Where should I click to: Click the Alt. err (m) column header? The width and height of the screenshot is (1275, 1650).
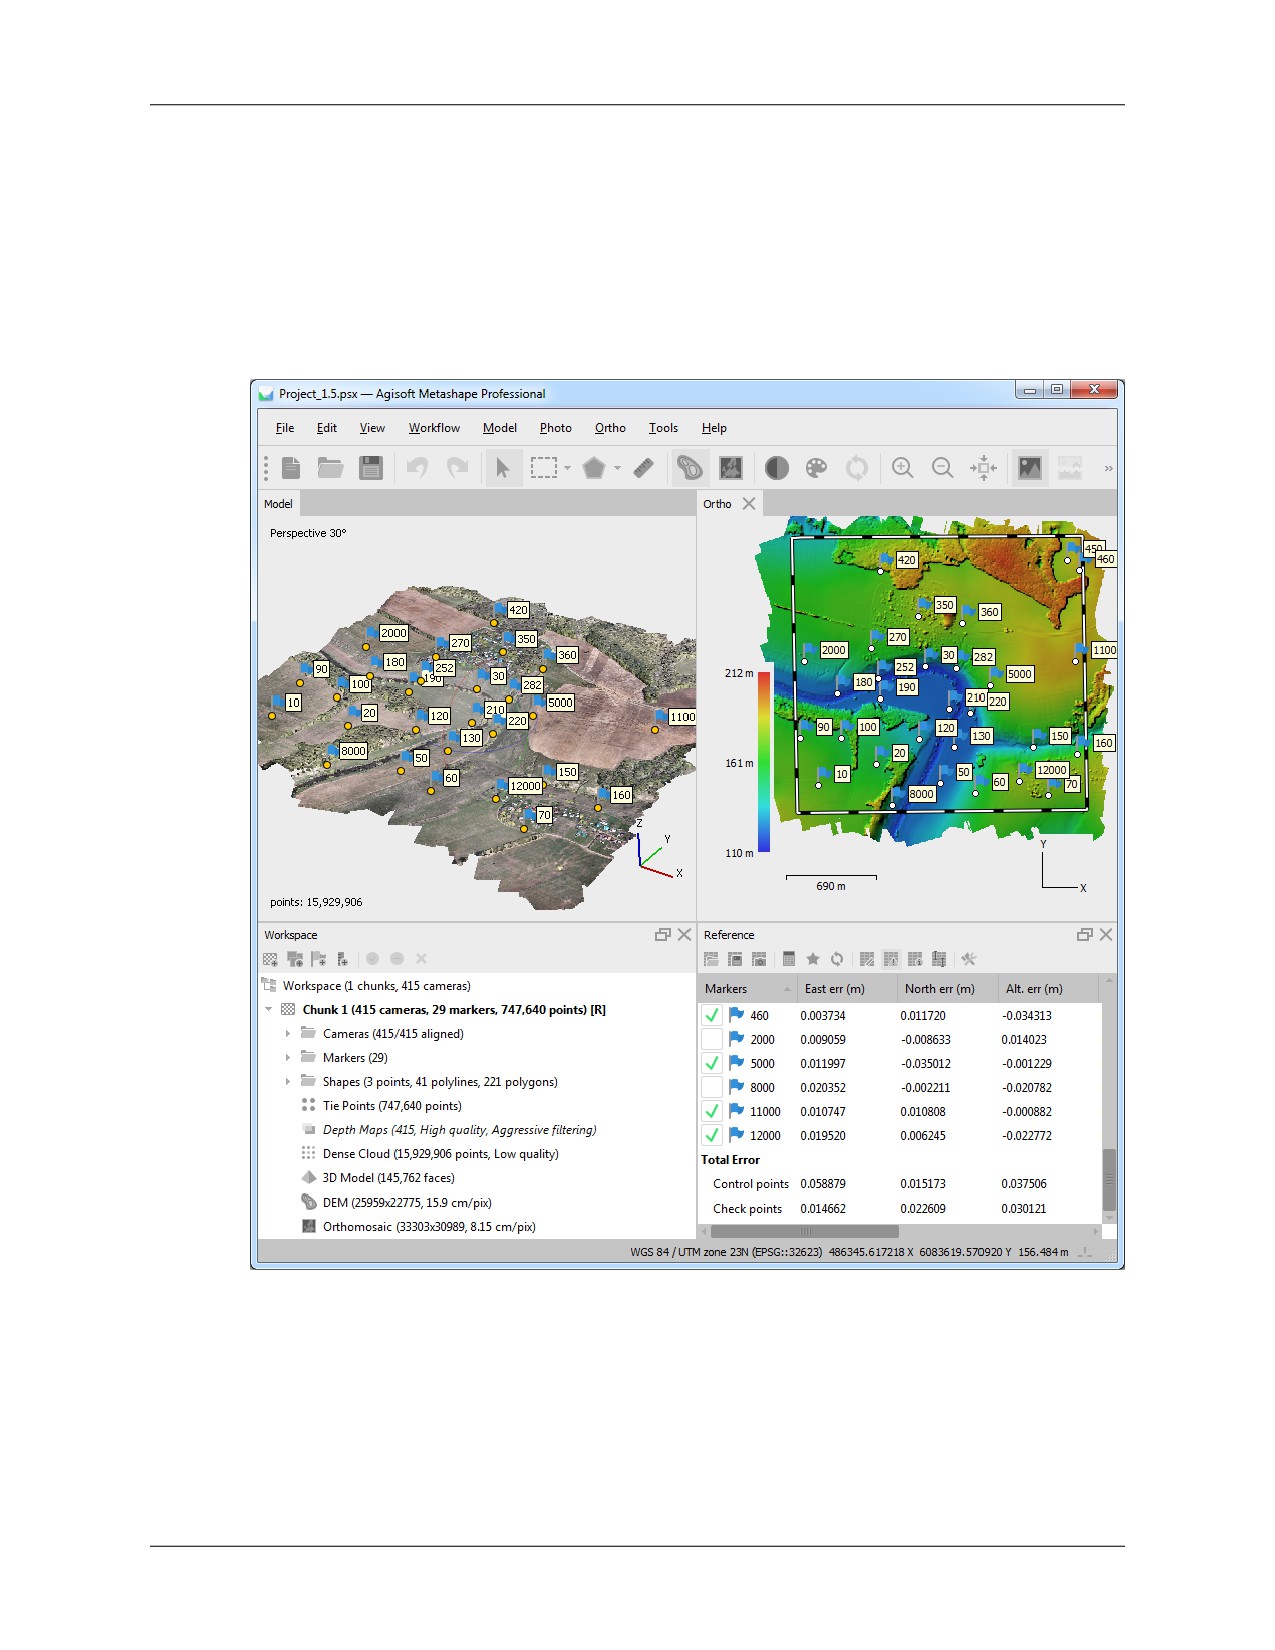pos(1048,989)
